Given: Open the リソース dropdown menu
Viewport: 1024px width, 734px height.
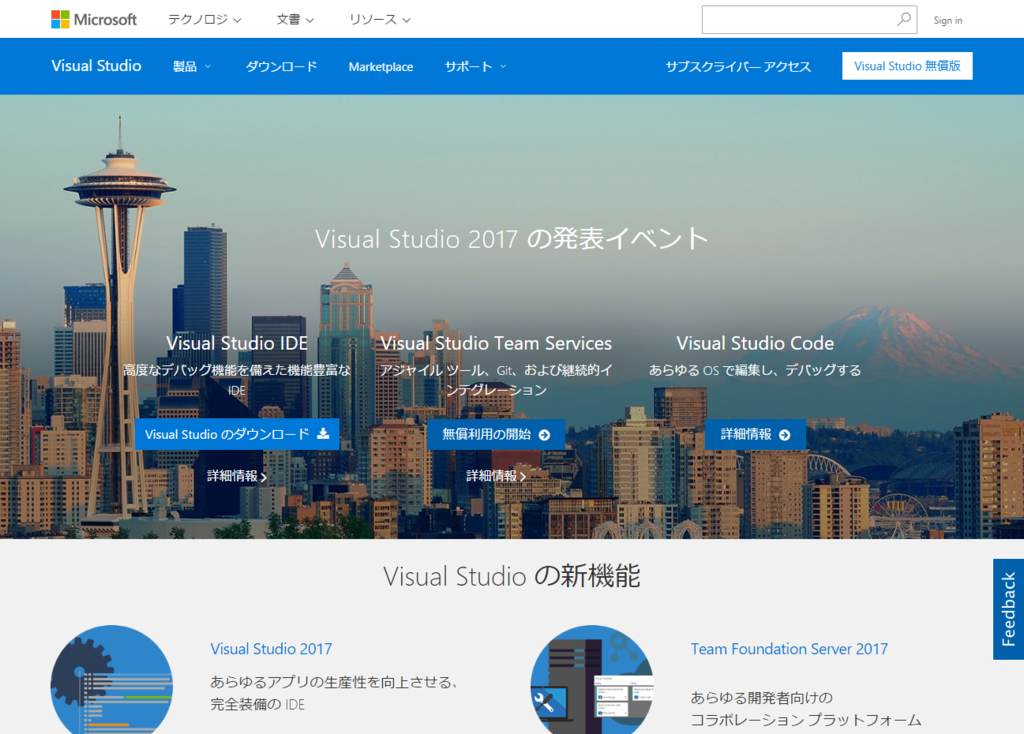Looking at the screenshot, I should pos(379,20).
